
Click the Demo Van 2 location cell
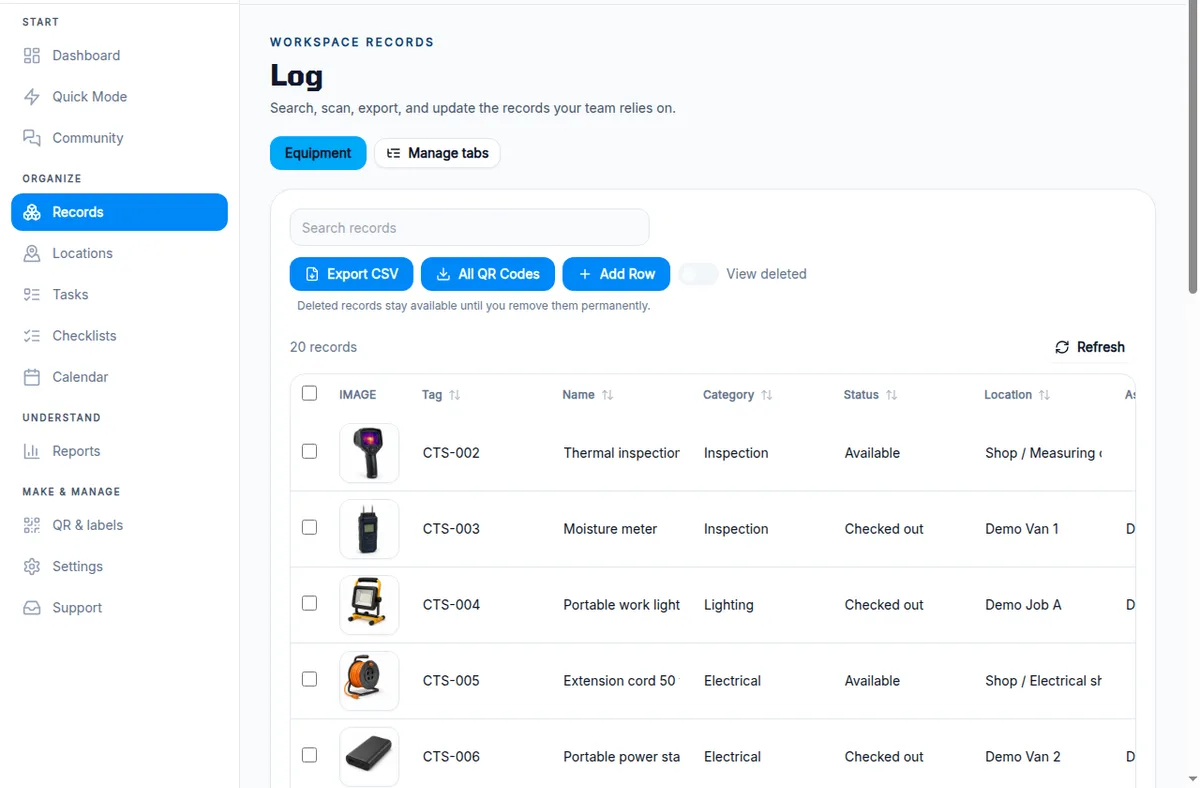pyautogui.click(x=1022, y=757)
